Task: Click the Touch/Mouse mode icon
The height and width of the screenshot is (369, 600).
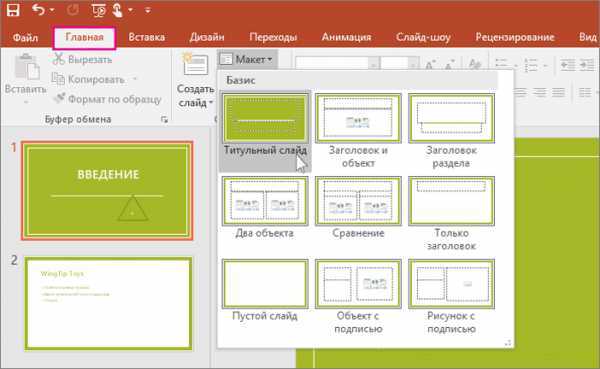Action: pos(117,10)
